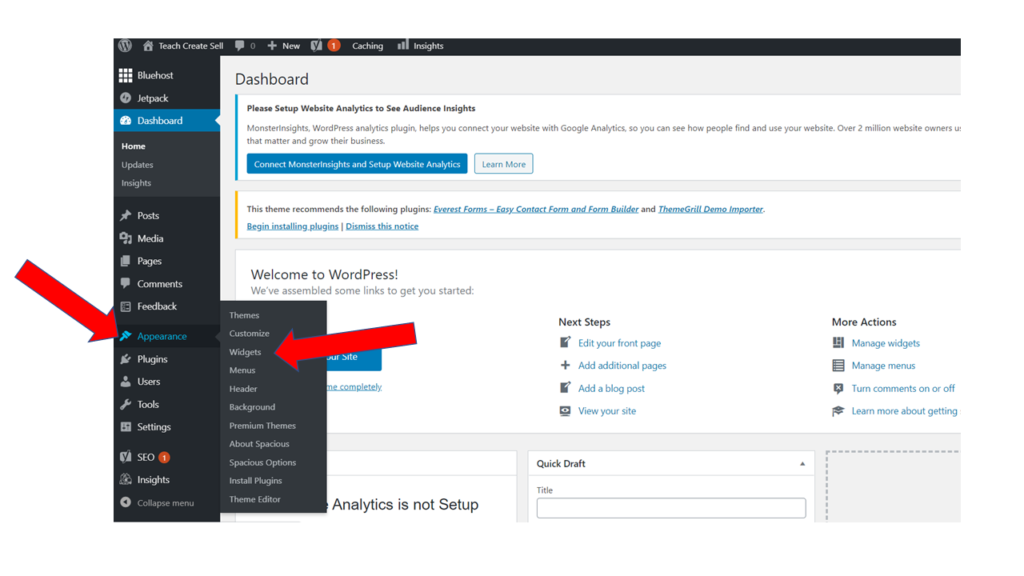Select Widgets in Appearance submenu

[x=245, y=352]
